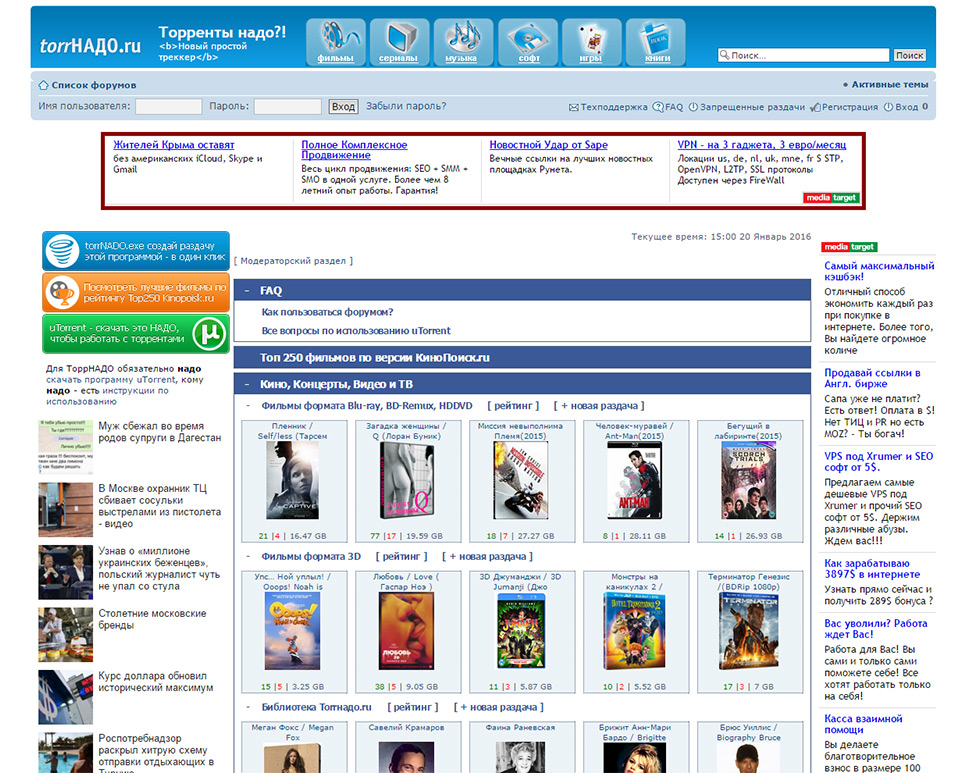Open VPS под Xrumer и SEO софт ad
The height and width of the screenshot is (773, 958).
click(879, 461)
